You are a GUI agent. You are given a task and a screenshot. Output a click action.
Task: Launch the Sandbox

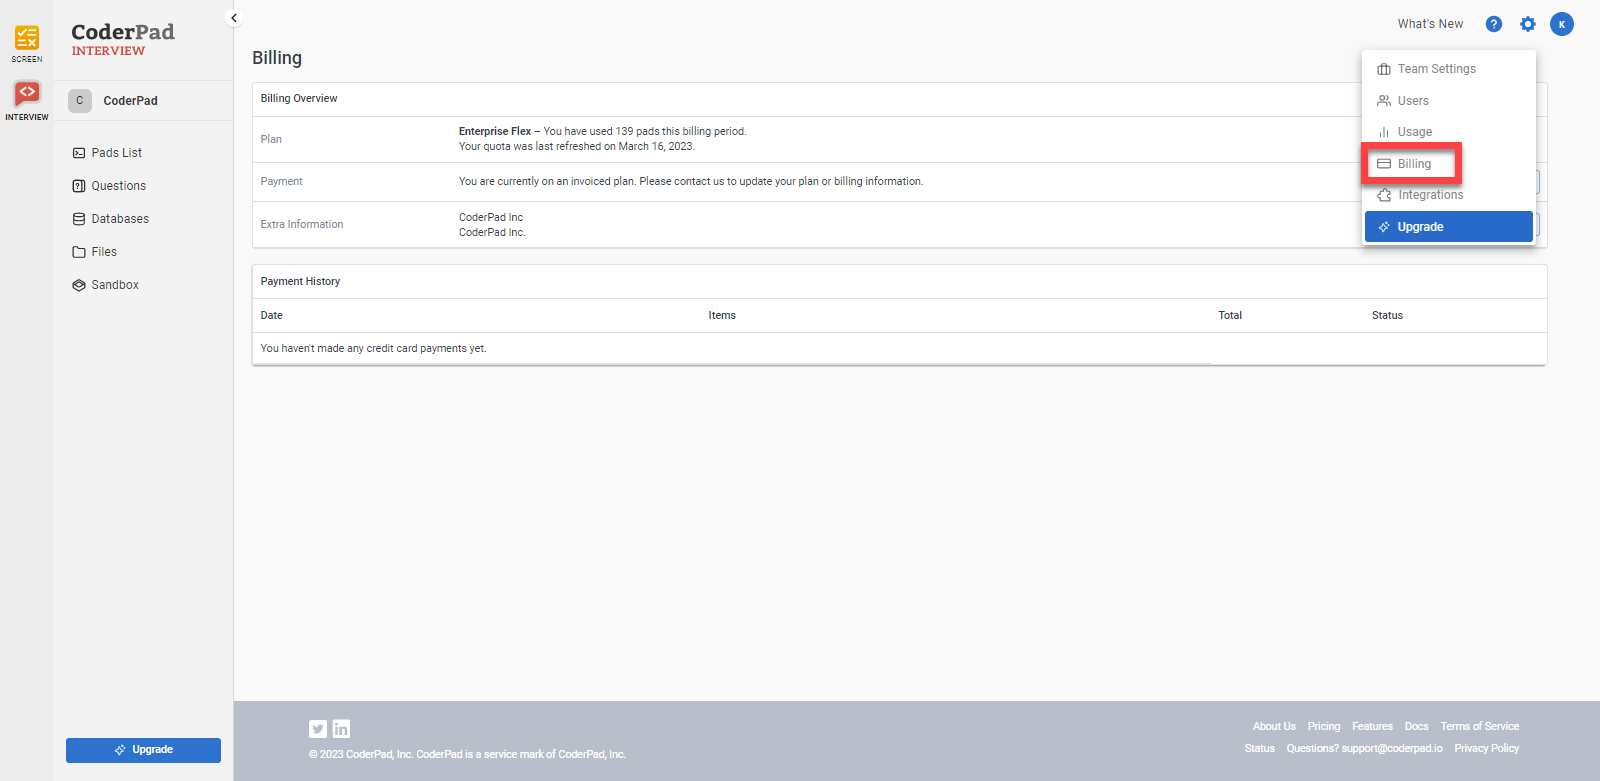(114, 285)
